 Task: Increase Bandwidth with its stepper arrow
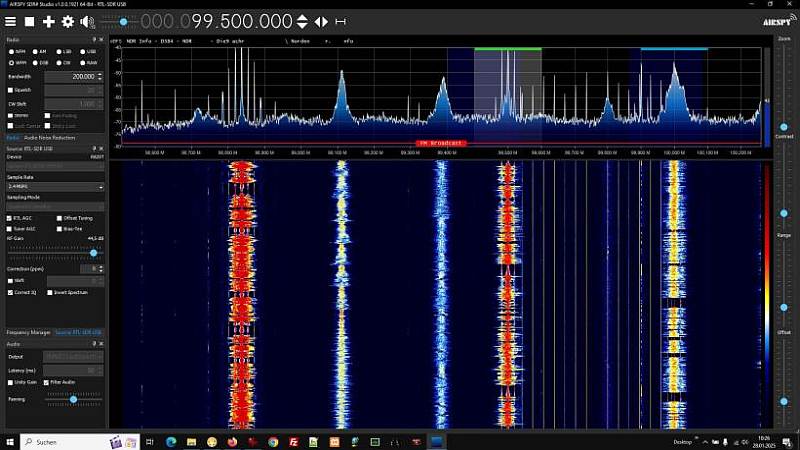click(100, 74)
